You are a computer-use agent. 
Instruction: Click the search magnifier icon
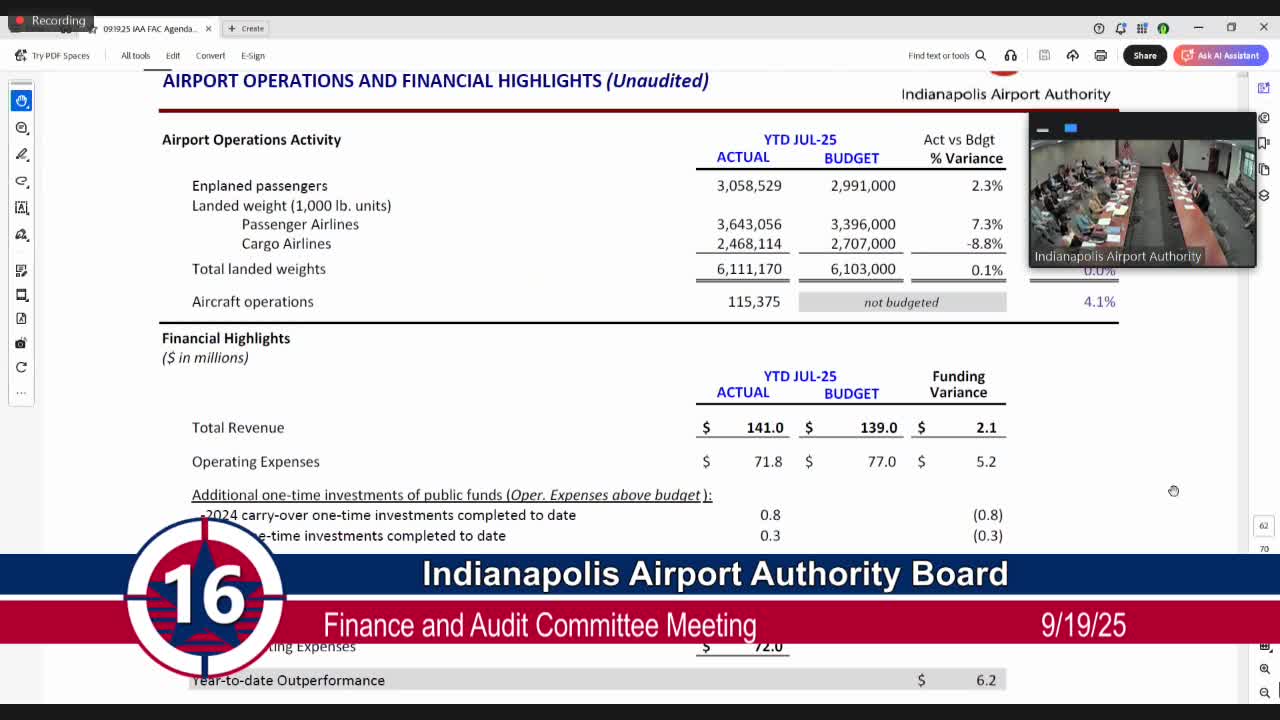[981, 56]
